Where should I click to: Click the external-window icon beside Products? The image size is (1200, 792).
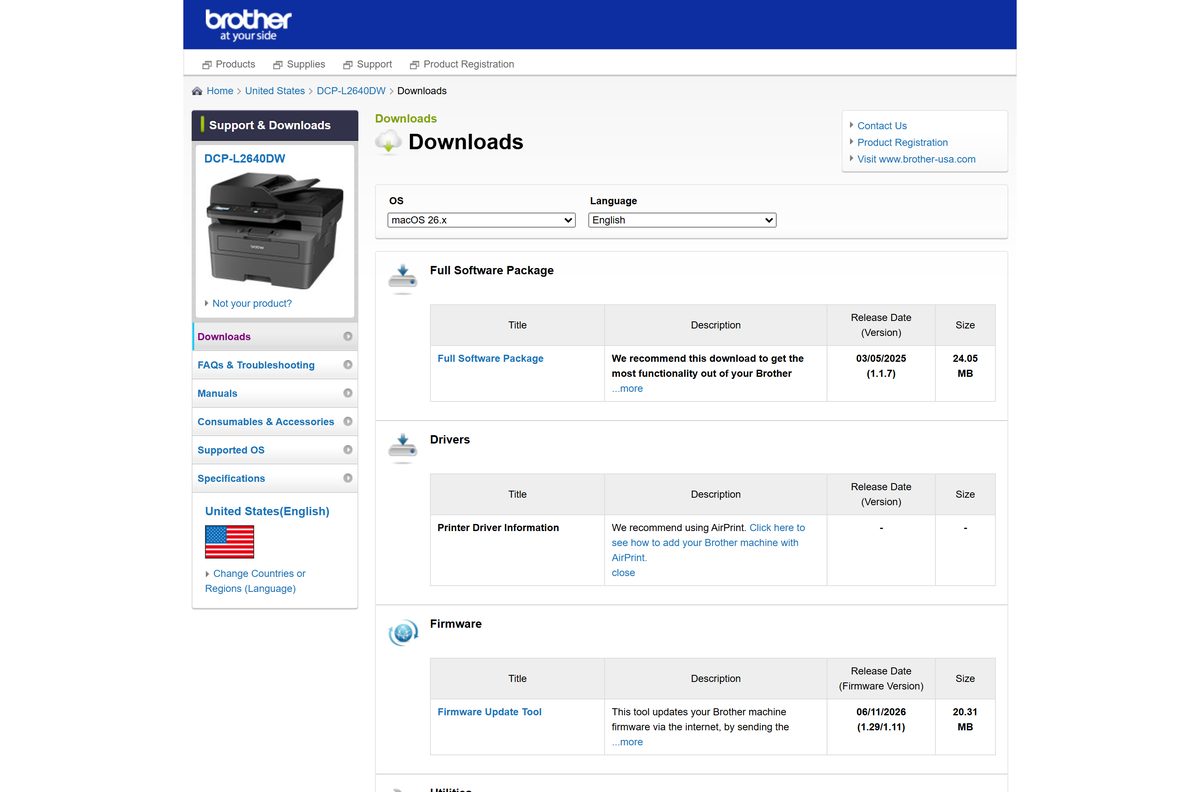pos(207,65)
